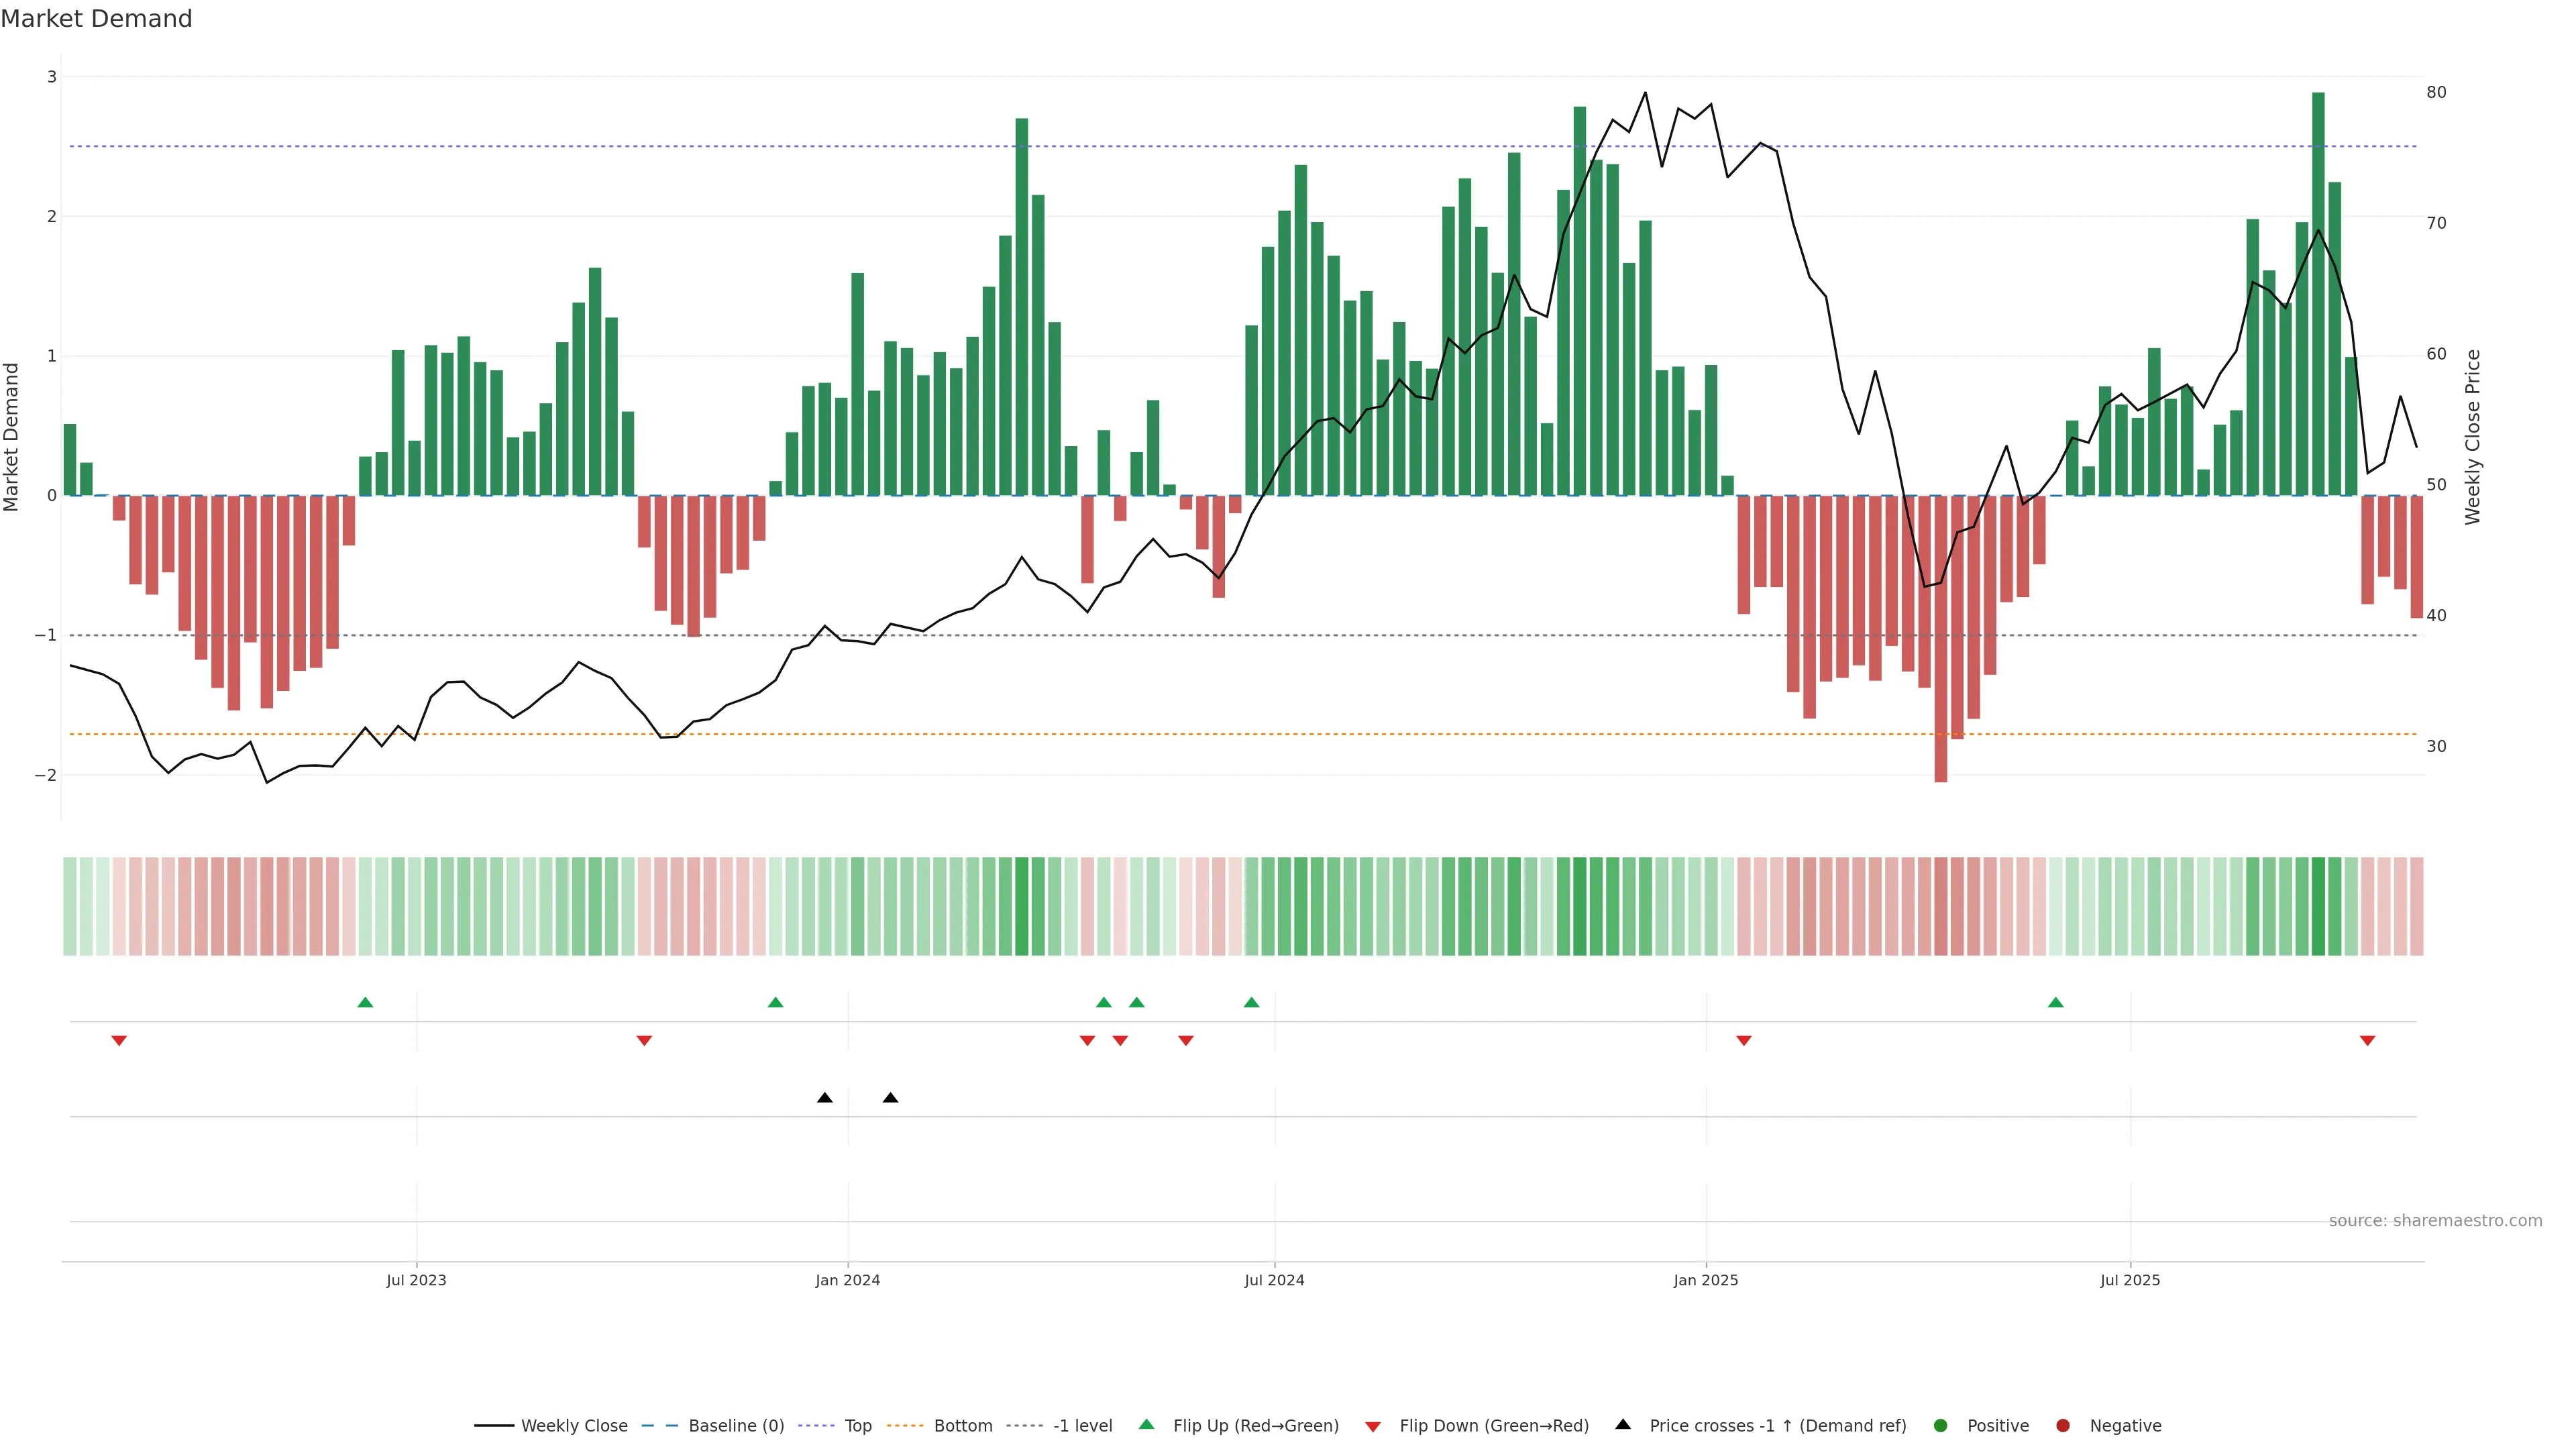
Task: Click the red Flip Down legend triangle
Action: pyautogui.click(x=1373, y=1426)
